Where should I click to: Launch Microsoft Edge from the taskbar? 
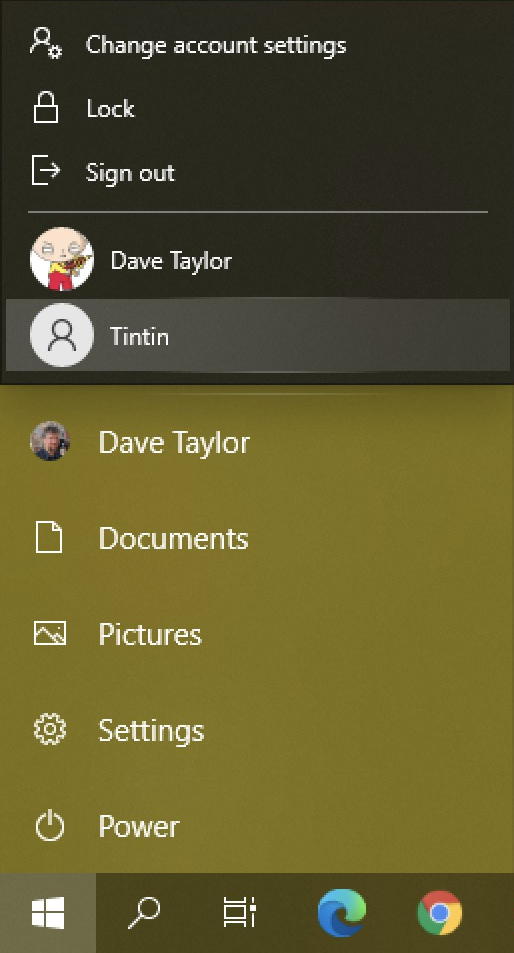(341, 912)
